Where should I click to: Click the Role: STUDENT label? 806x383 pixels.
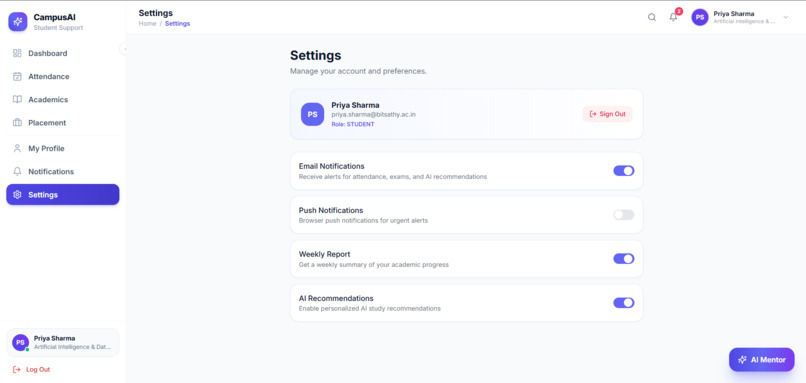[353, 124]
